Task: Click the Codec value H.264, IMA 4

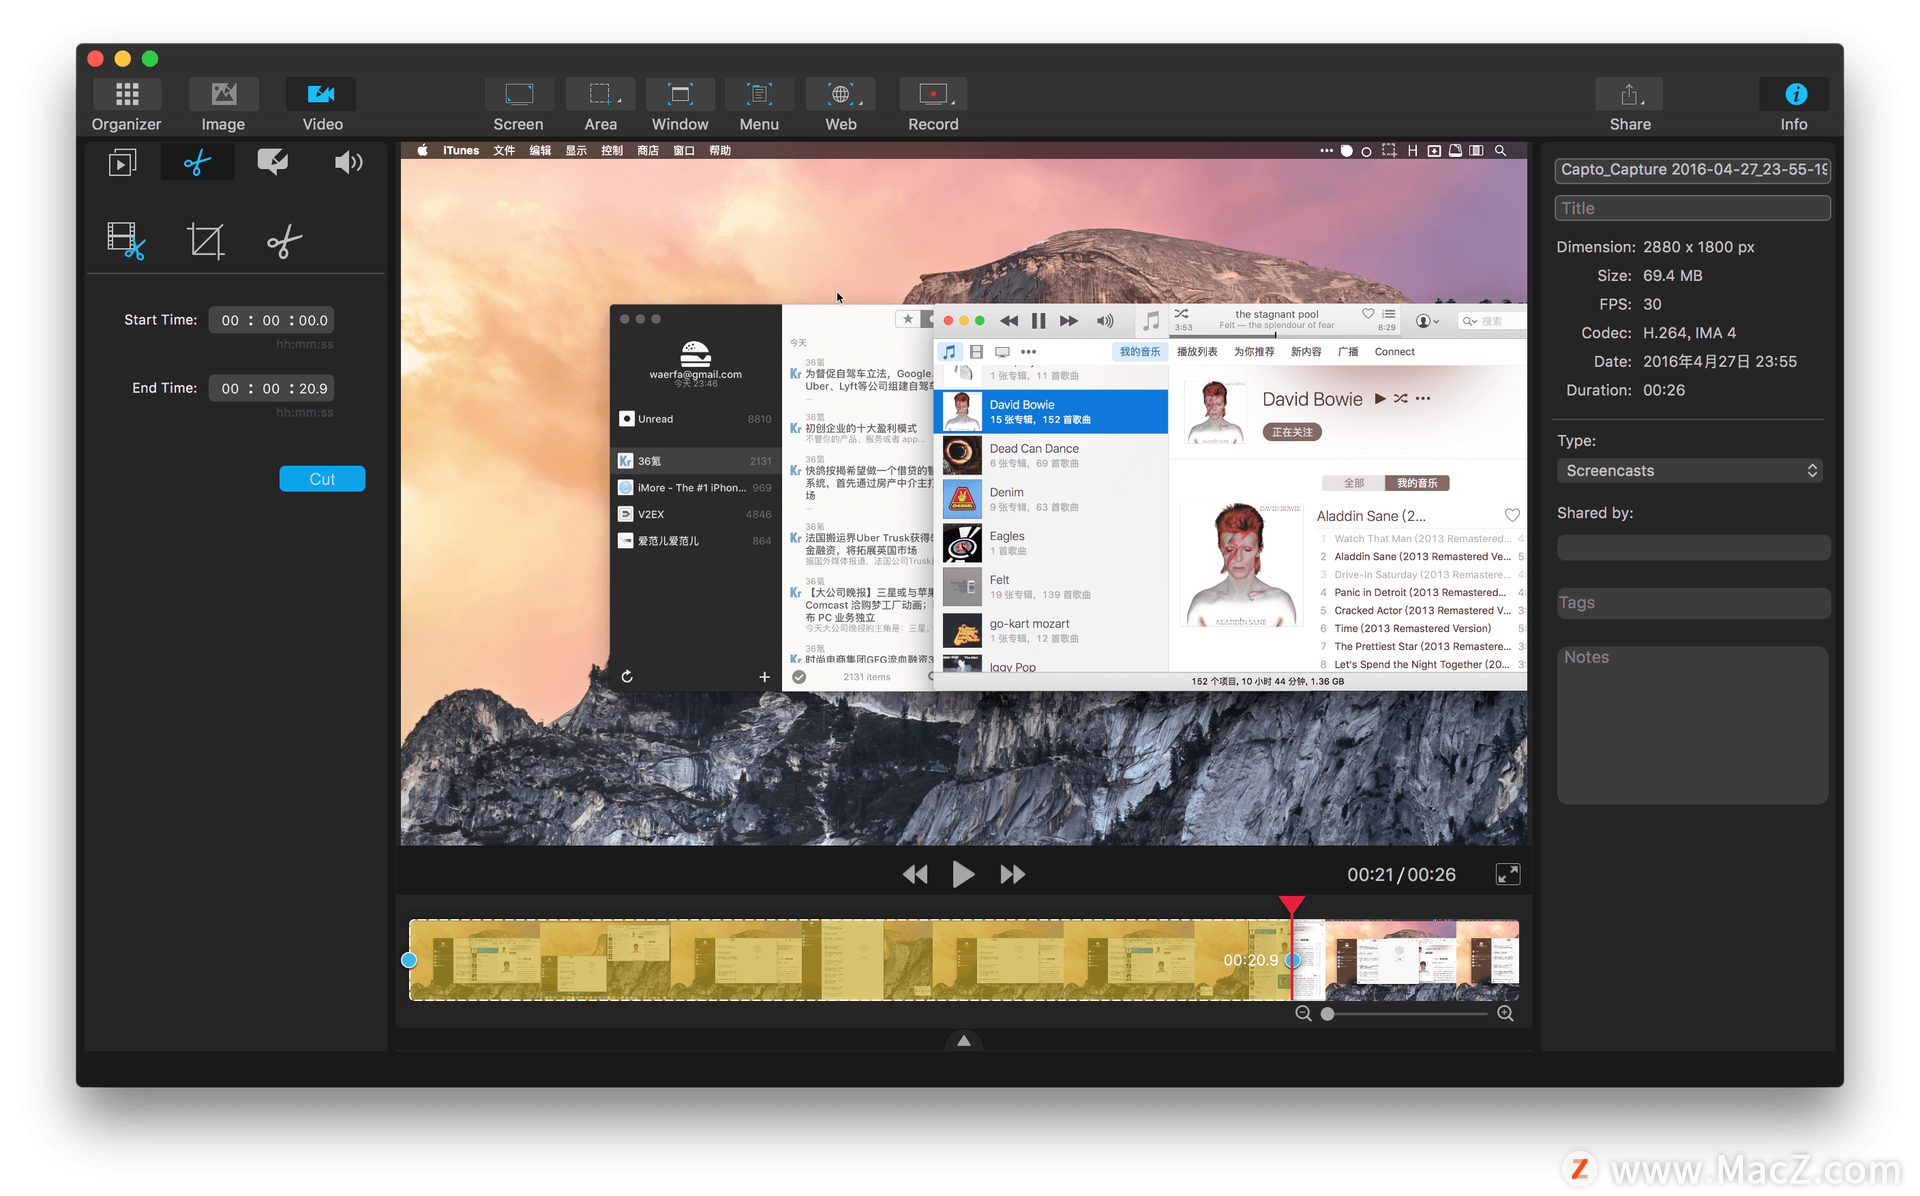Action: pos(1689,333)
